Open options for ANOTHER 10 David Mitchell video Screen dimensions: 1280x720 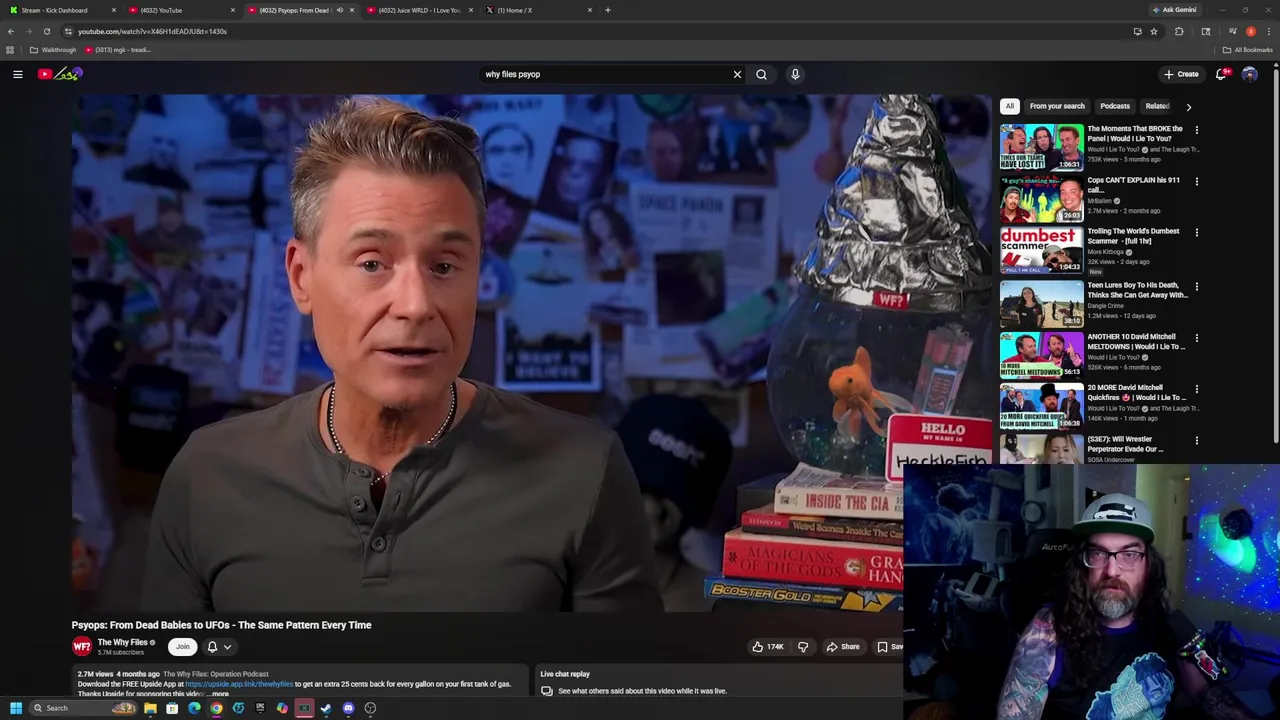click(x=1196, y=338)
